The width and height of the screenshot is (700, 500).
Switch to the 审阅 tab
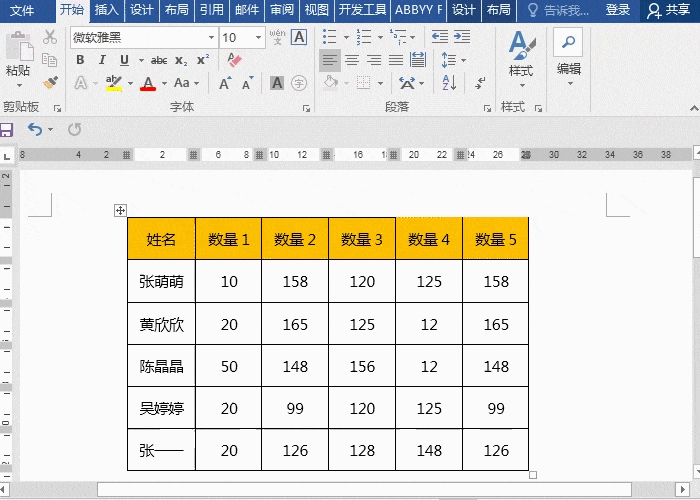click(x=282, y=10)
